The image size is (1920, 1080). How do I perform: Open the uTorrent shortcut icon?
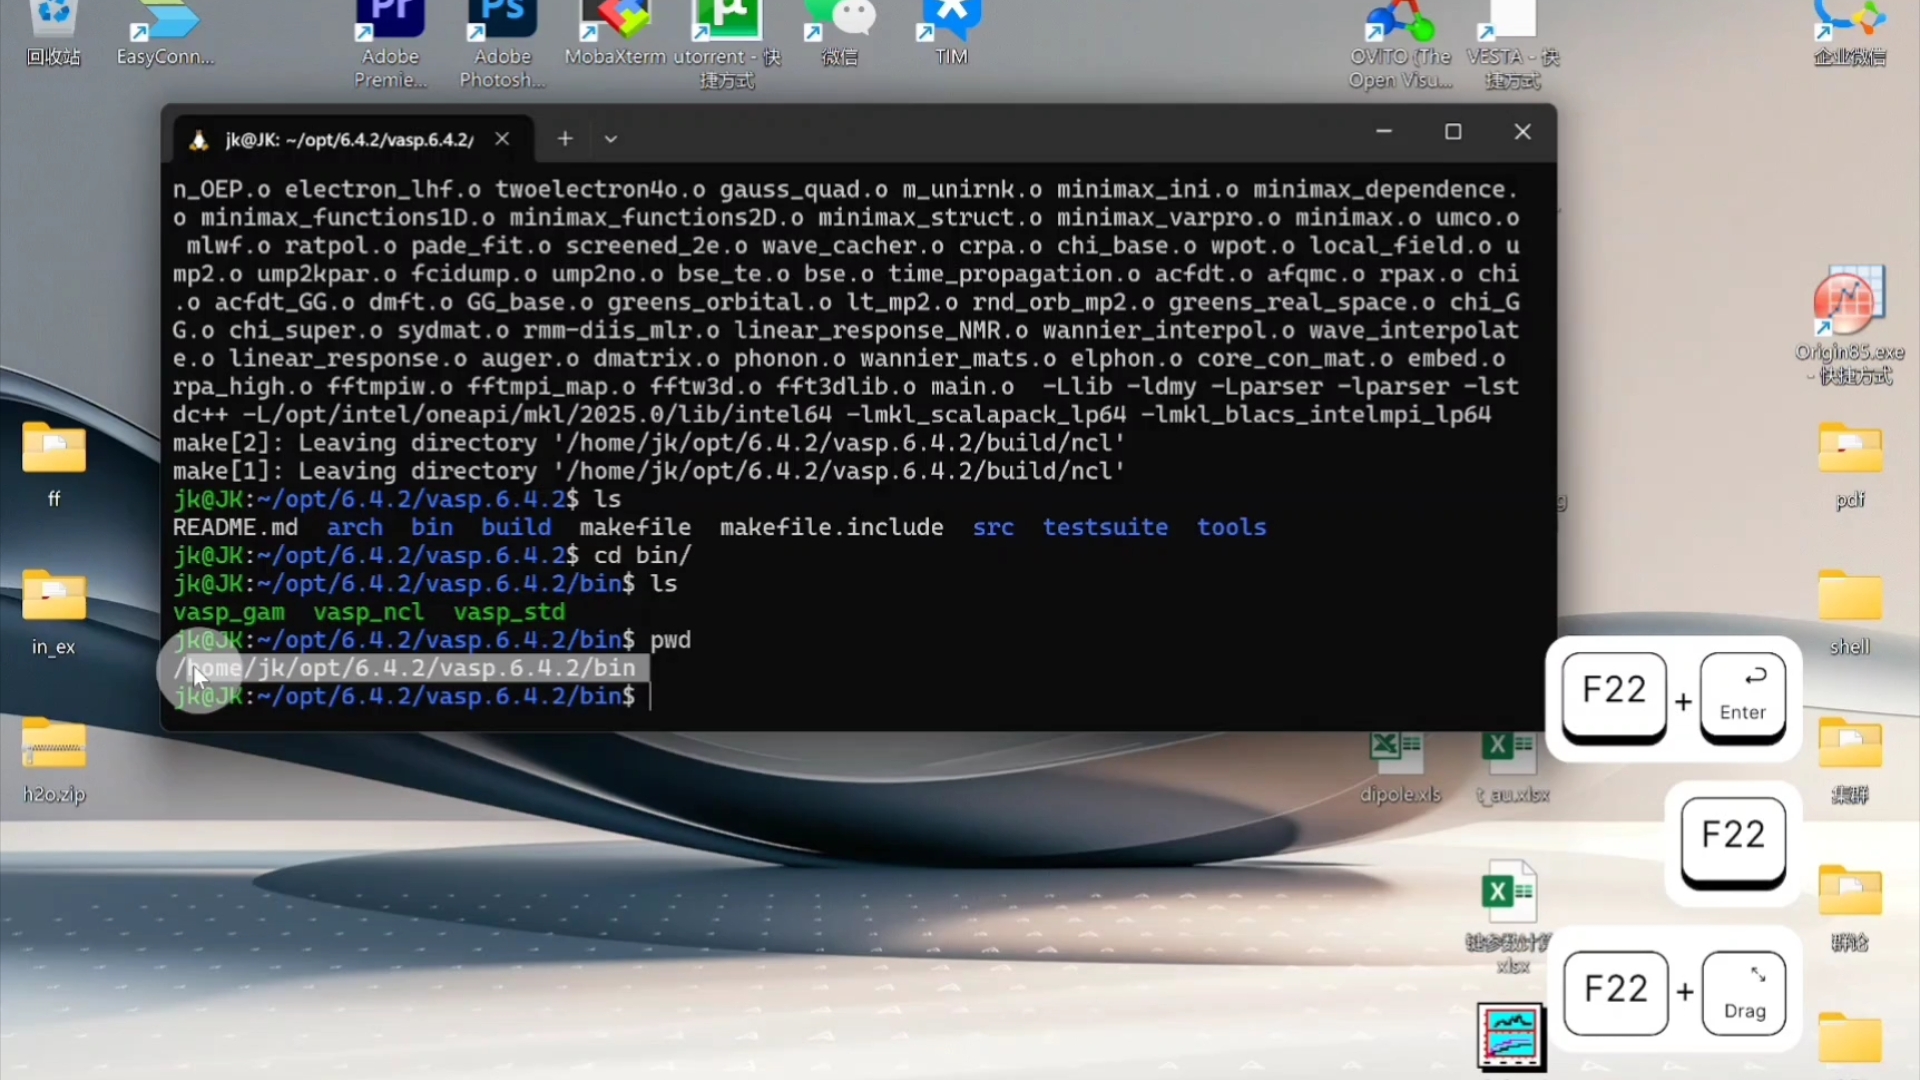tap(726, 30)
